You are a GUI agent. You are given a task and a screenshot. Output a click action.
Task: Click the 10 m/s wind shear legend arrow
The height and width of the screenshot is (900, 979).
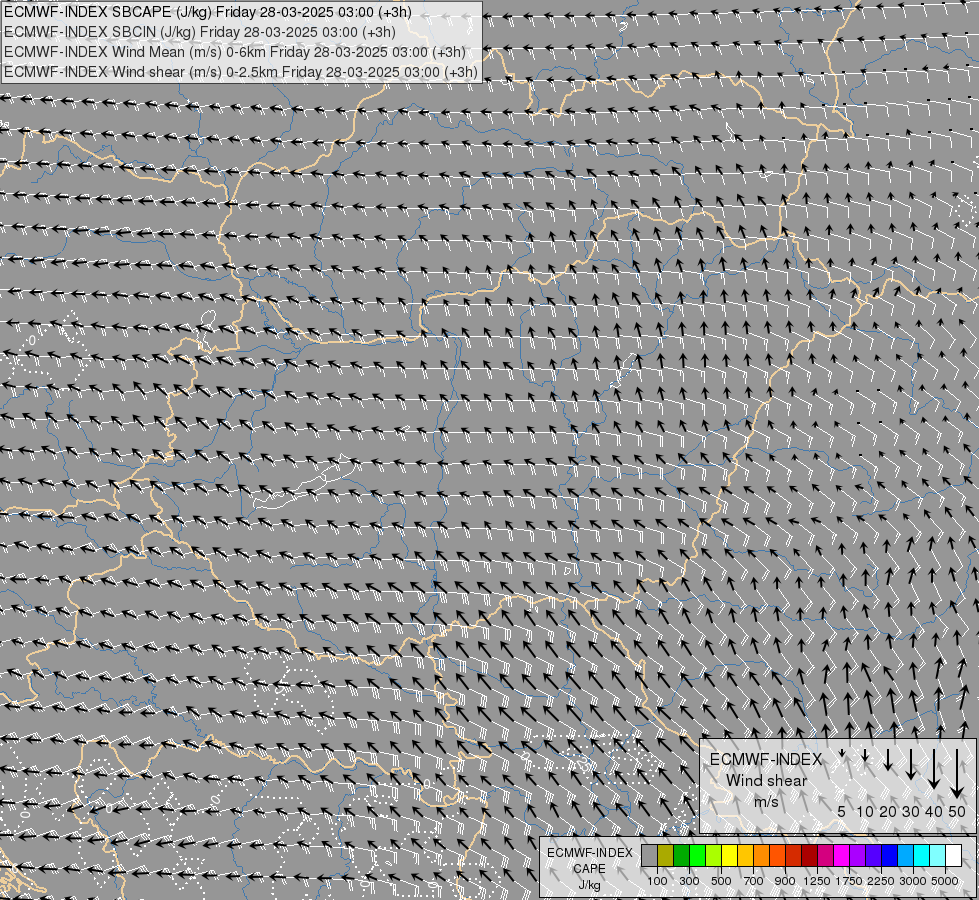coord(865,755)
